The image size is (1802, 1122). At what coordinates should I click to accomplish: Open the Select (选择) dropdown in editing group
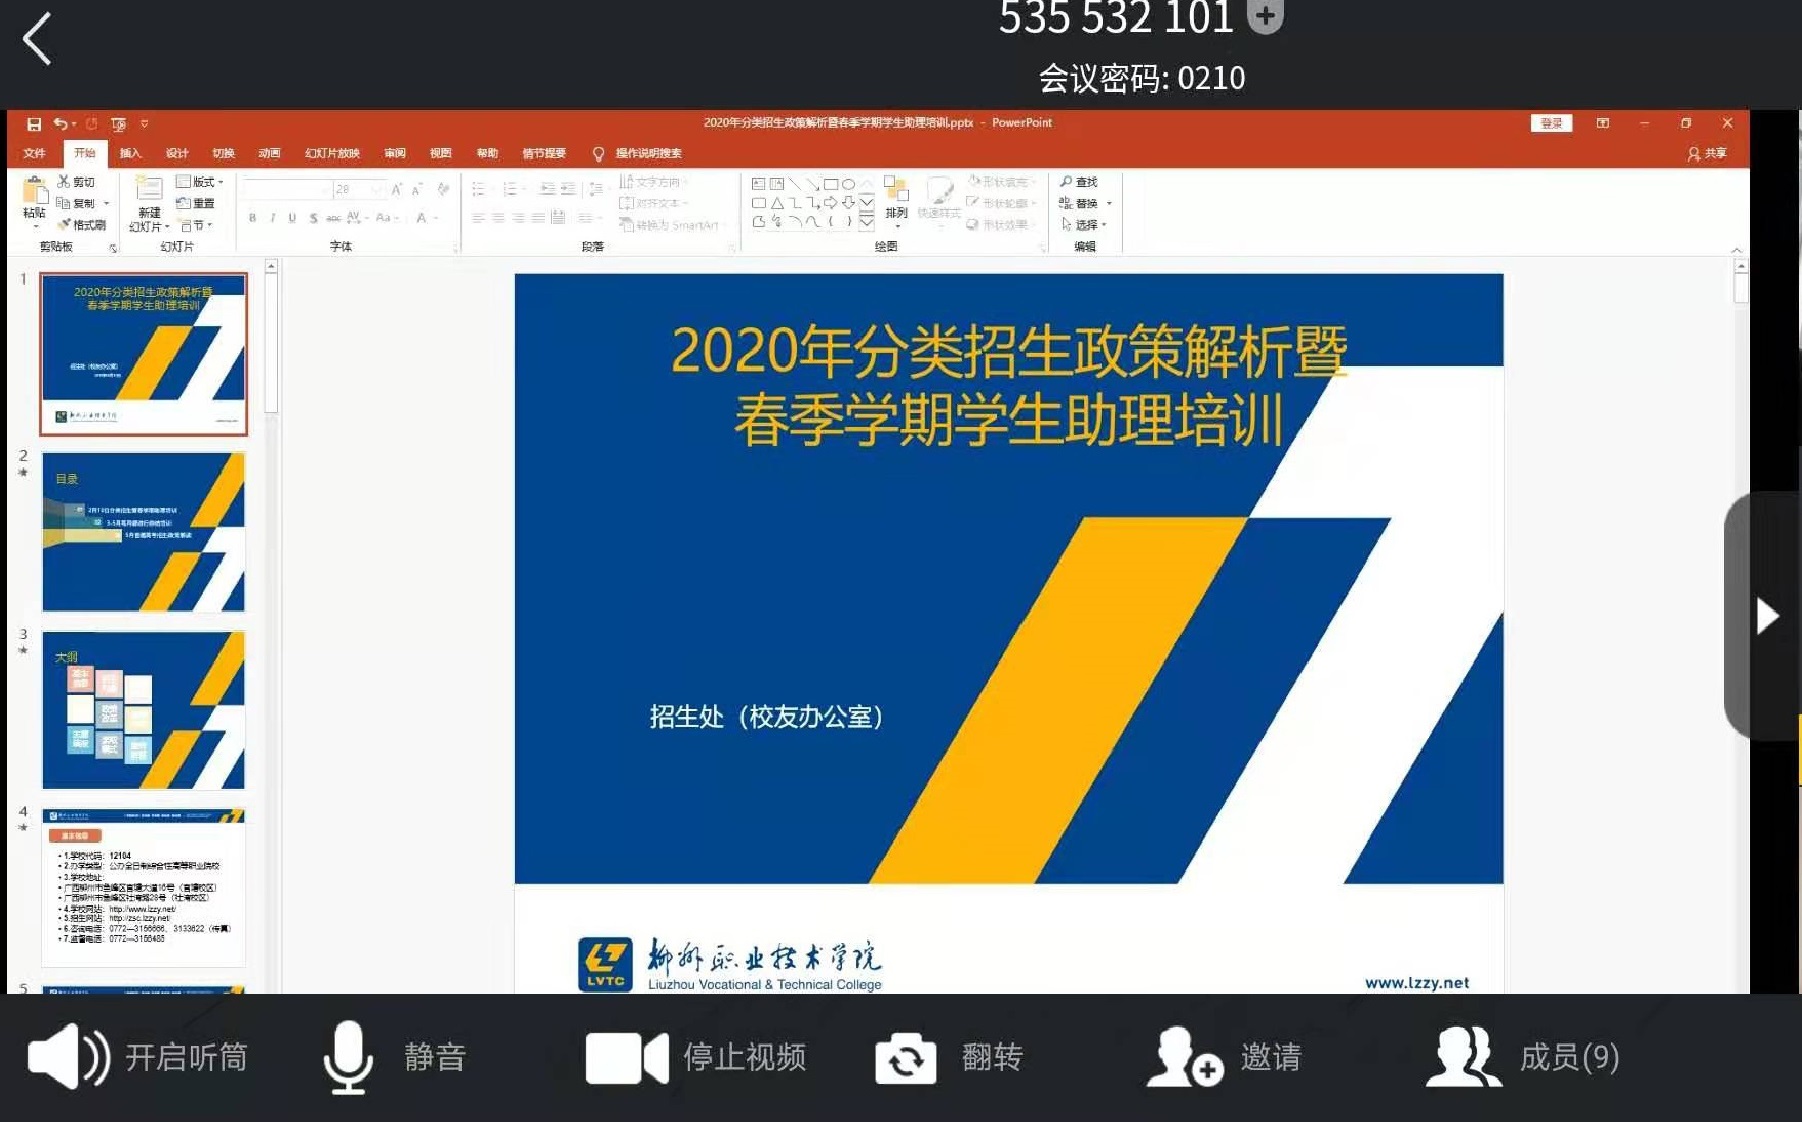pos(1085,225)
